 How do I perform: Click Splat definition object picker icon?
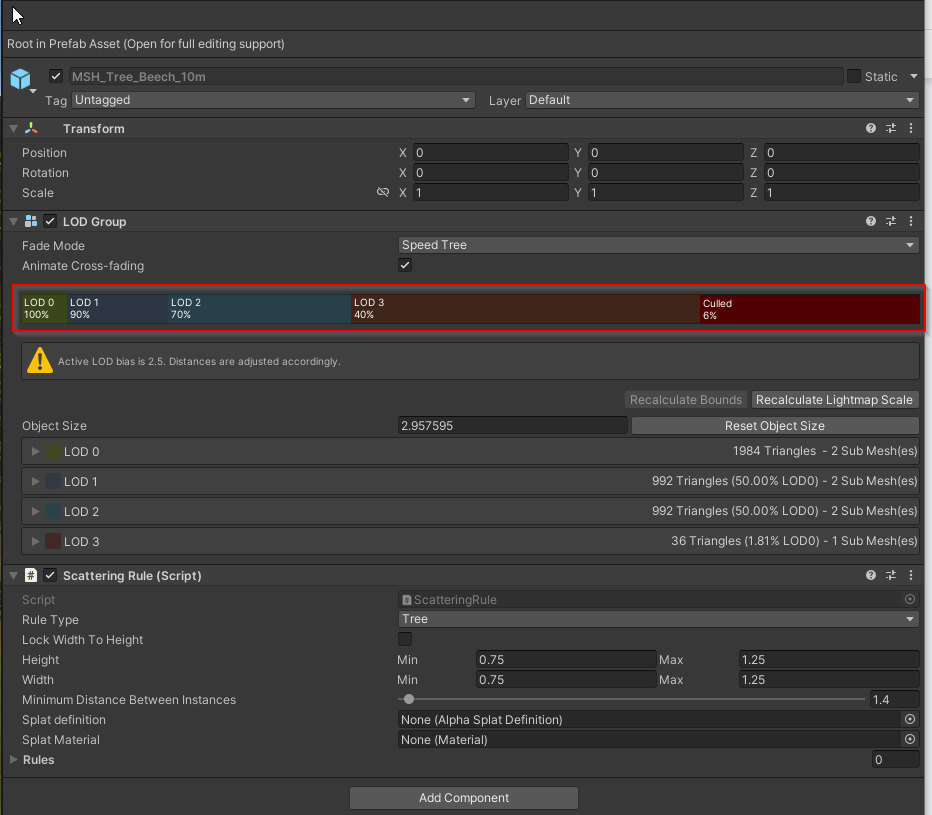pyautogui.click(x=910, y=720)
